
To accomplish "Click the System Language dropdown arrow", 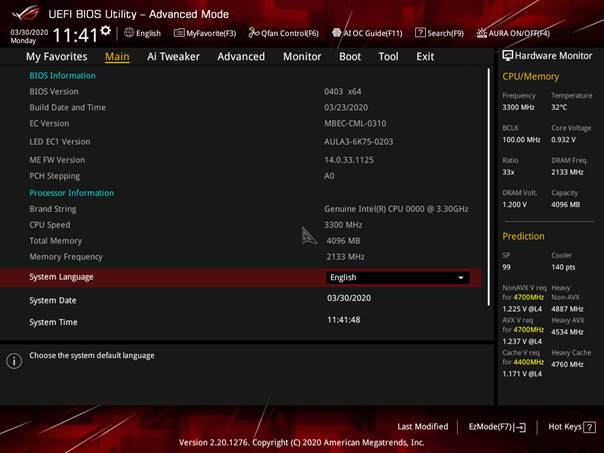I will tap(461, 278).
